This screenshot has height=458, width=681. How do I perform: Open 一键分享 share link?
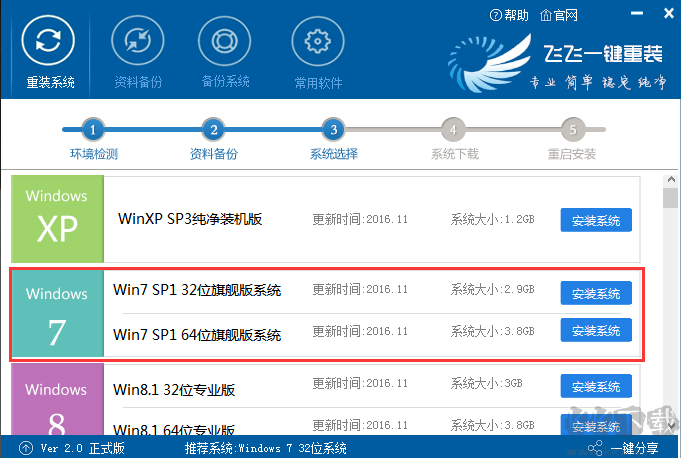tap(634, 448)
